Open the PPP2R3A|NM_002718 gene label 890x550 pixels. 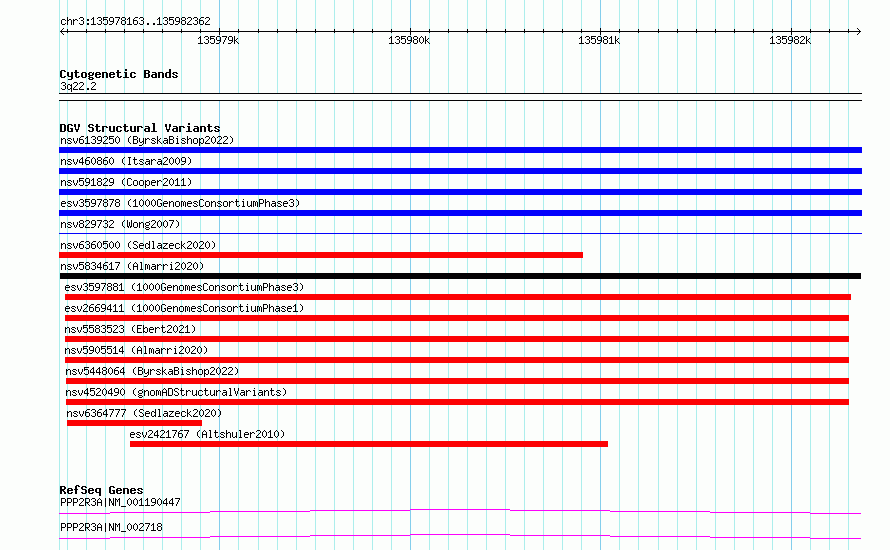tap(111, 527)
